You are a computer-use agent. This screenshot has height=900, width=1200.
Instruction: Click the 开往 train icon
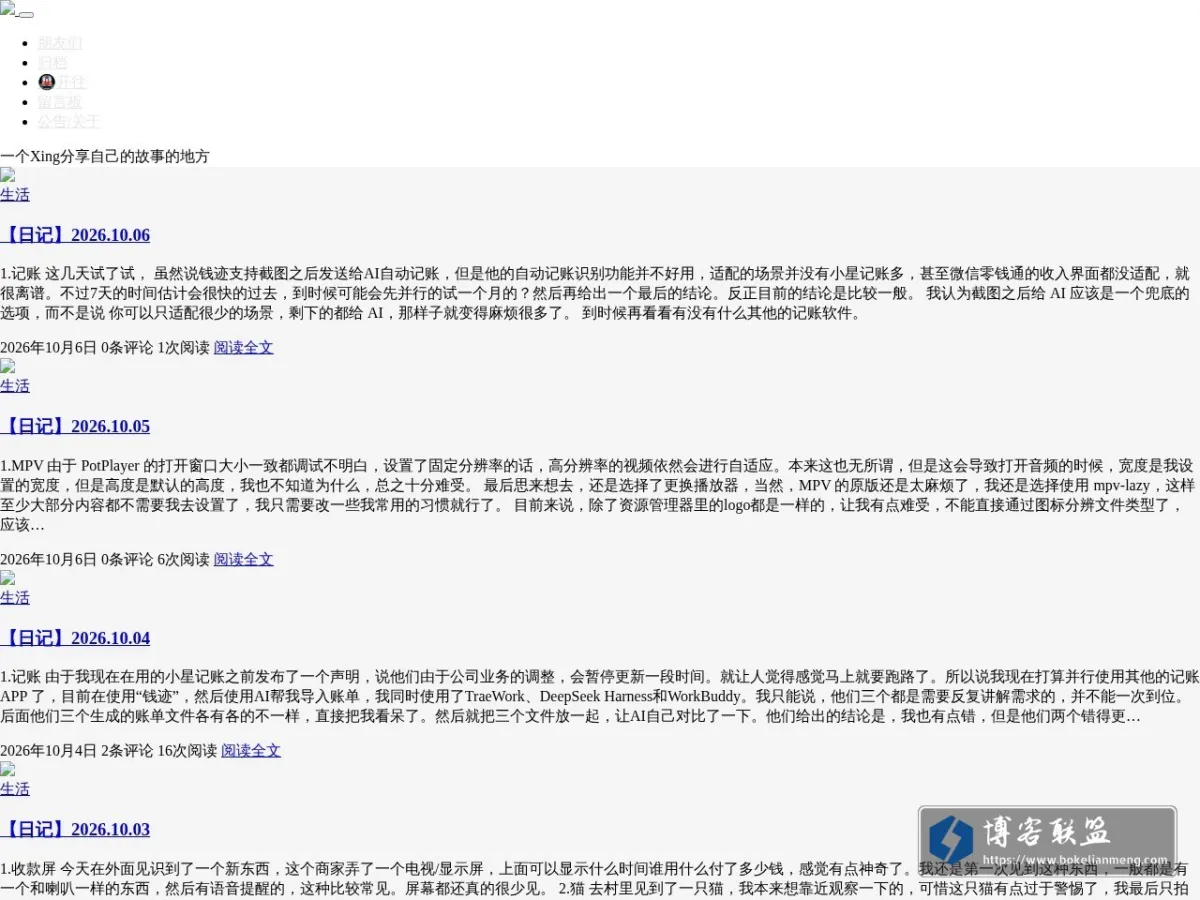point(46,82)
